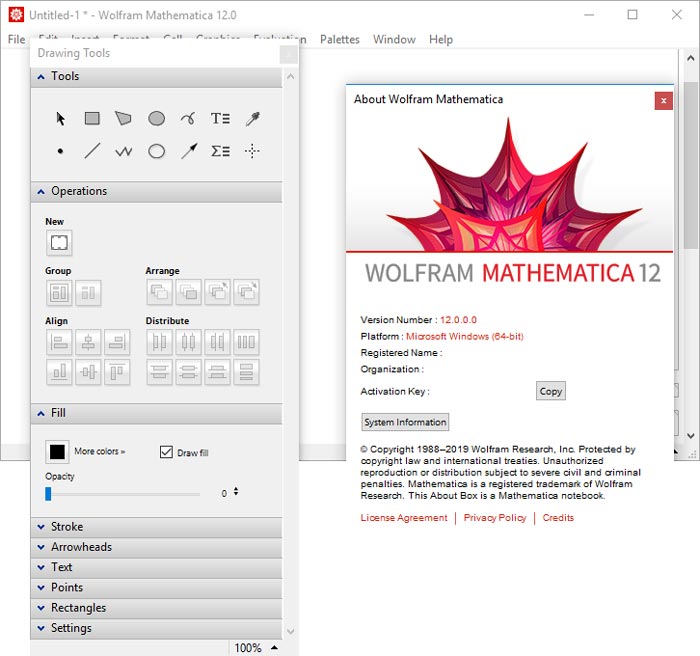Click Drawing Tools palette scroll up arrow
Screen dimensions: 700x656
click(290, 76)
